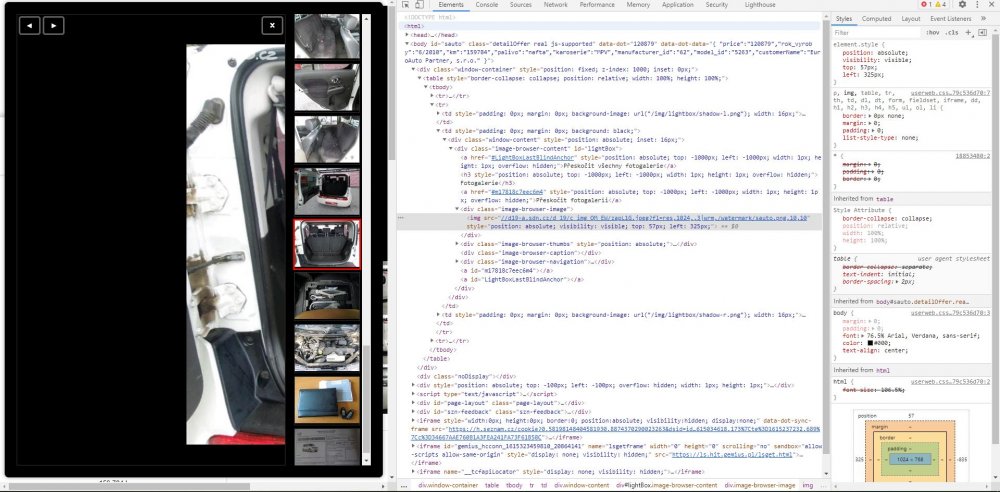This screenshot has height=492, width=1000.
Task: Select the Elements tab
Action: (451, 4)
